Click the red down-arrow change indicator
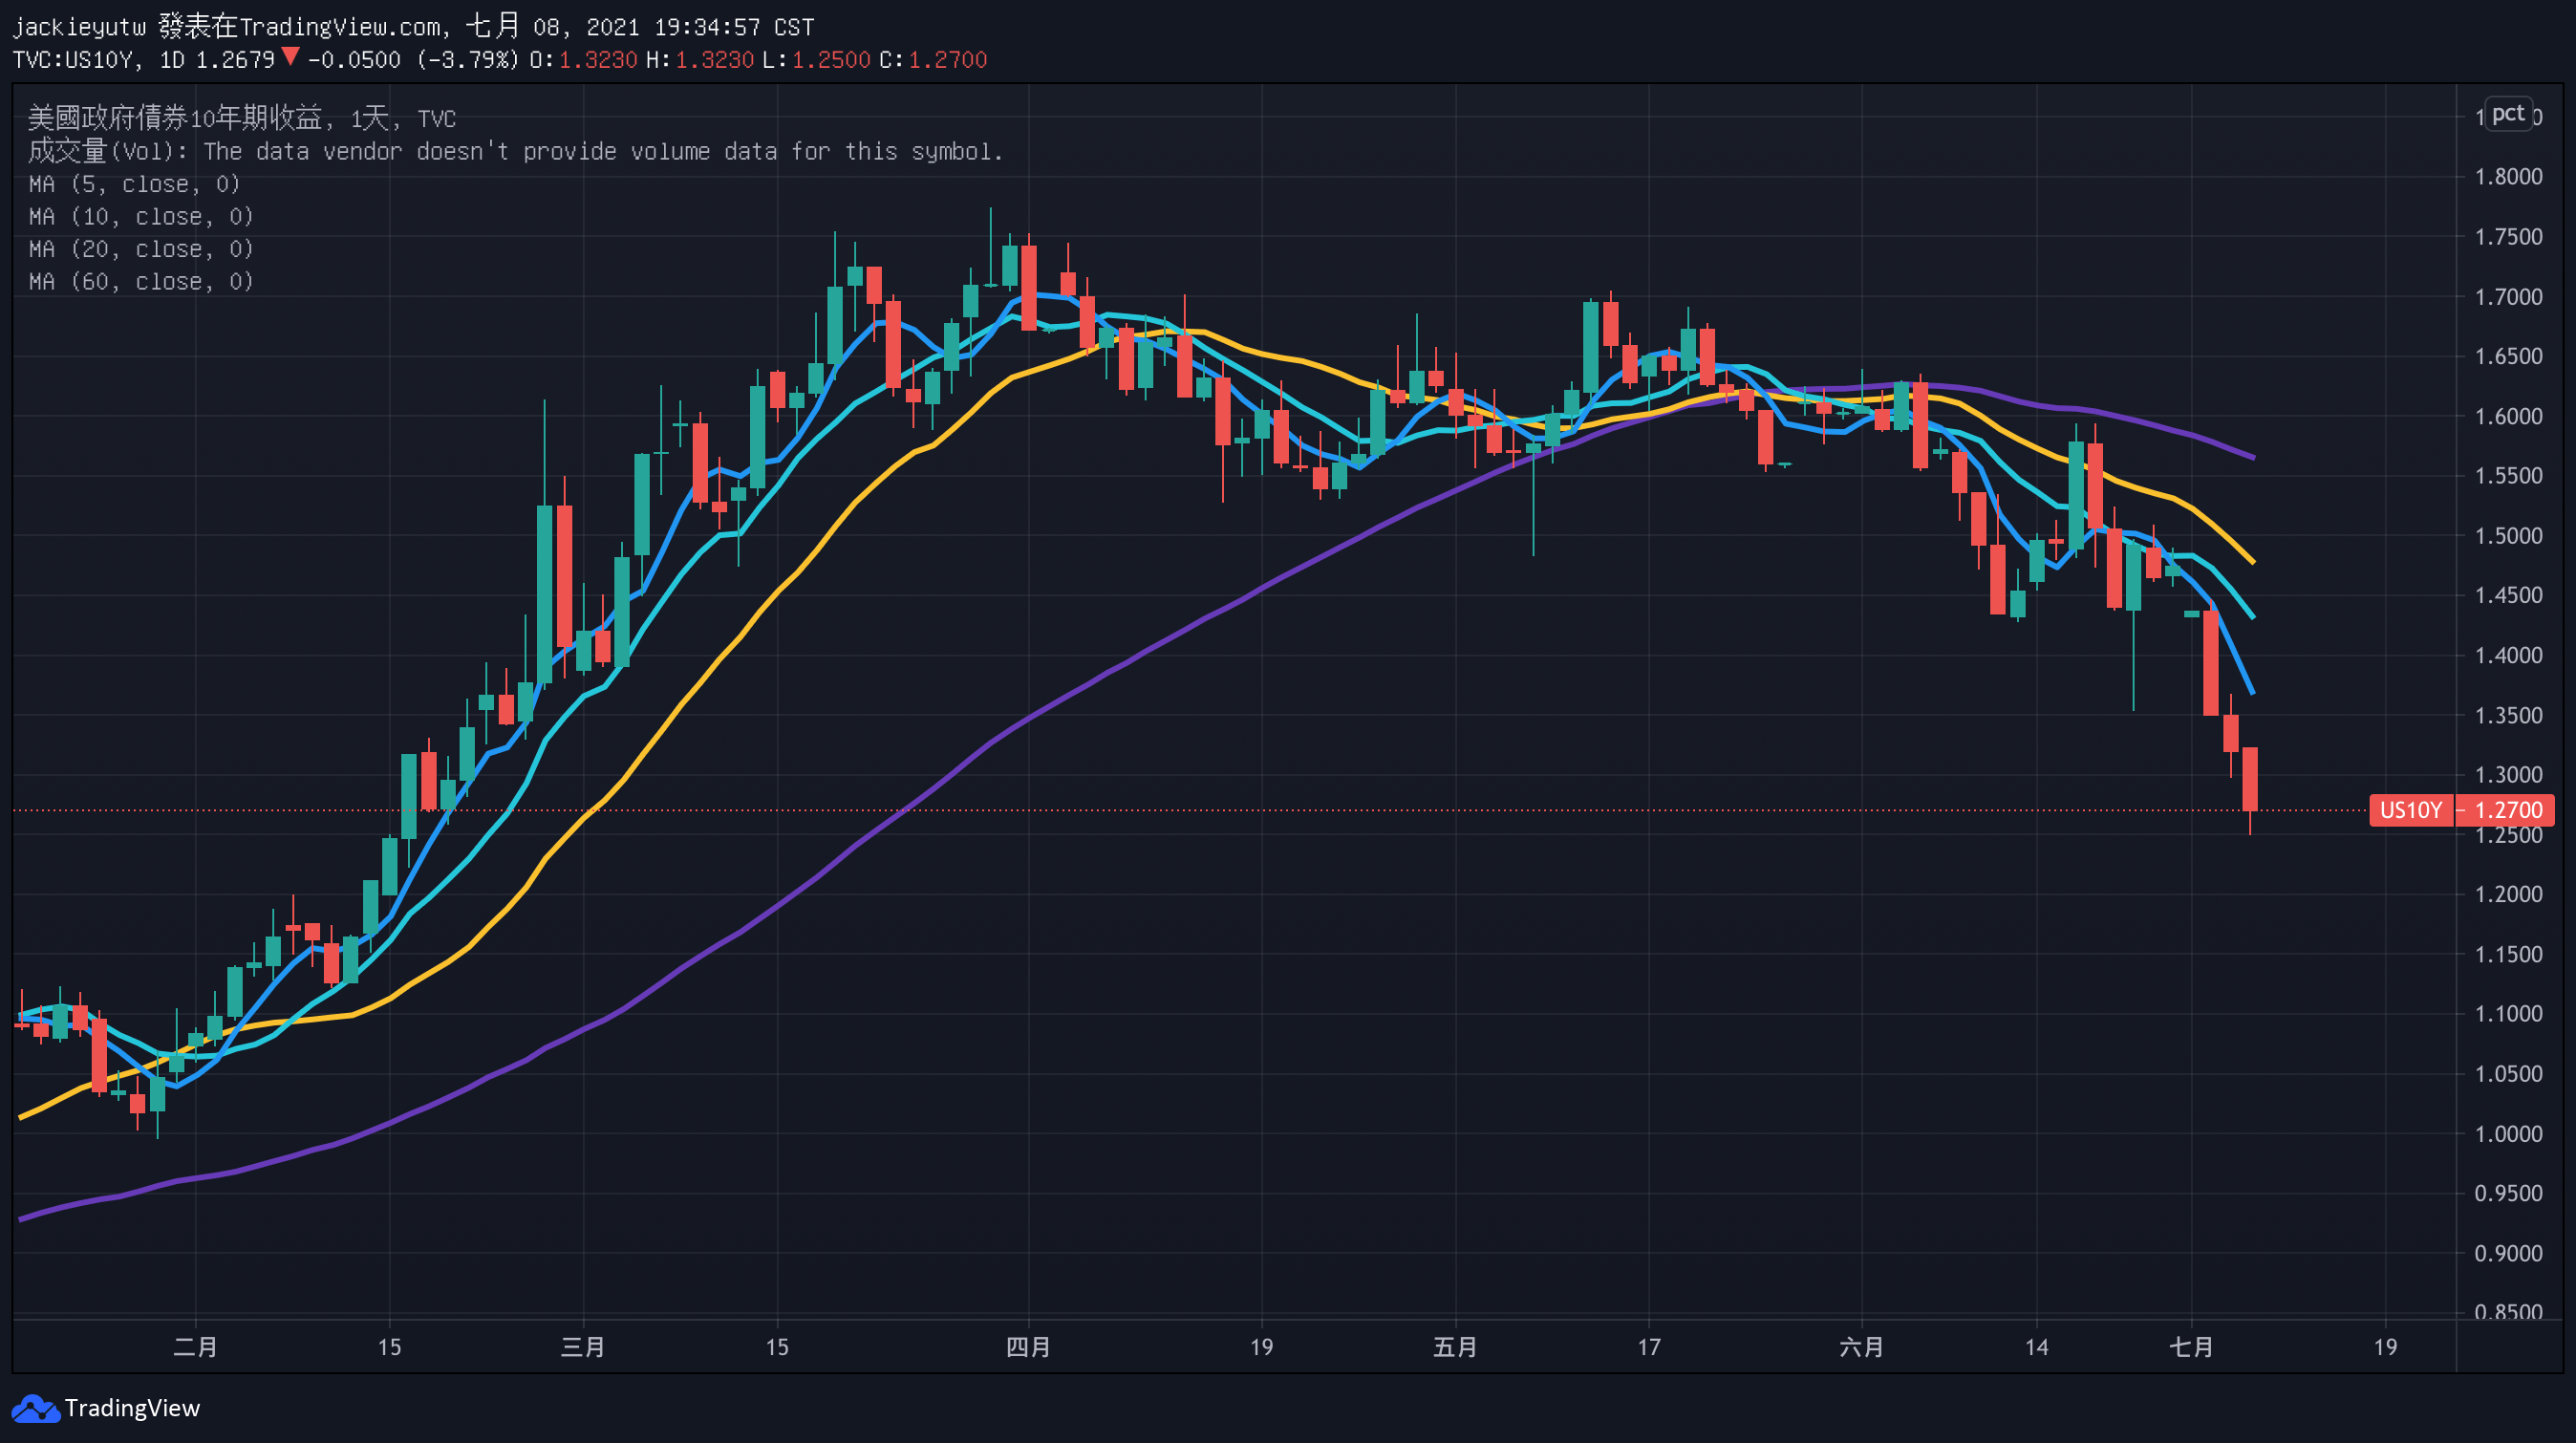 (x=290, y=58)
